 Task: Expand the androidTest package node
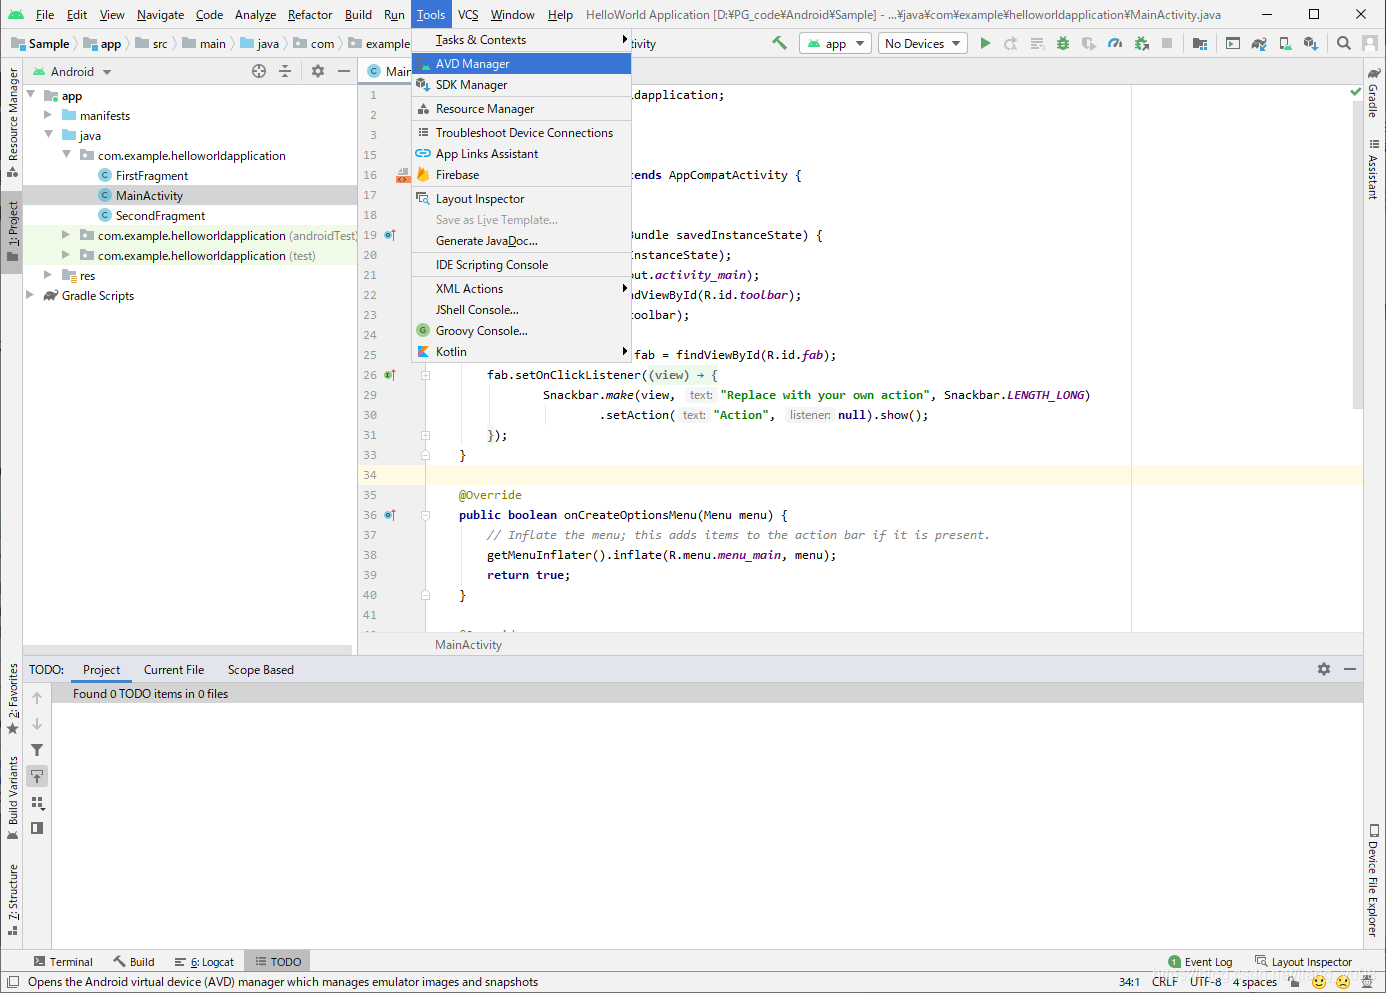(66, 234)
